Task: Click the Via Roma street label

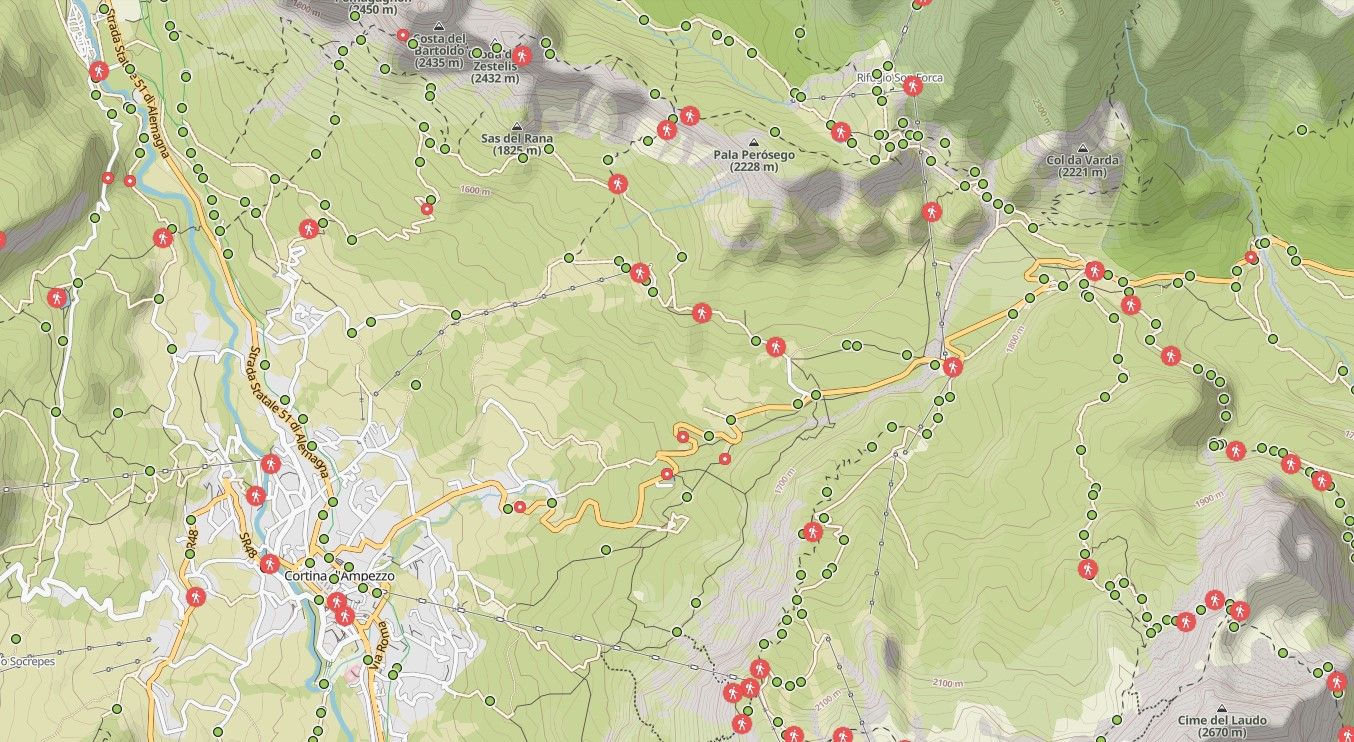Action: [380, 647]
